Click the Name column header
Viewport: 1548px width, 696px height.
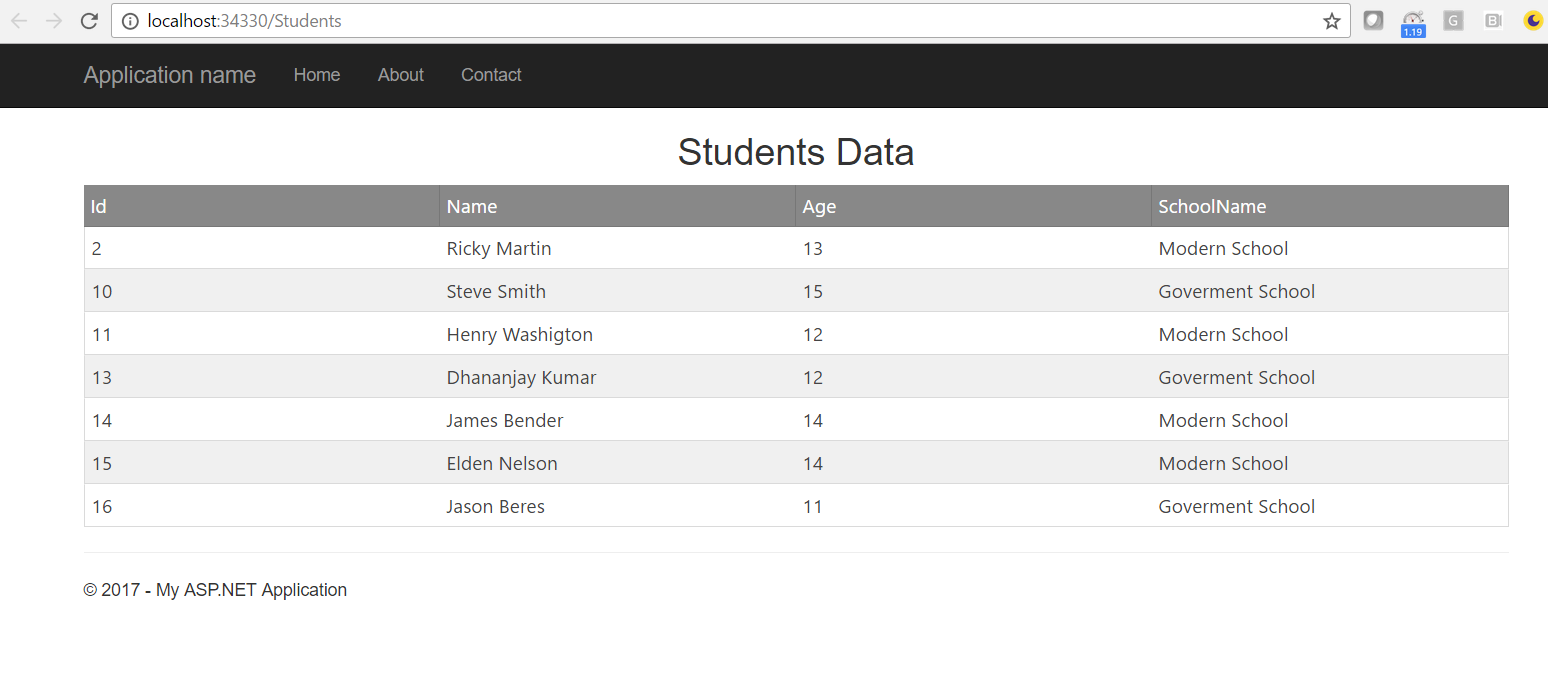[472, 207]
